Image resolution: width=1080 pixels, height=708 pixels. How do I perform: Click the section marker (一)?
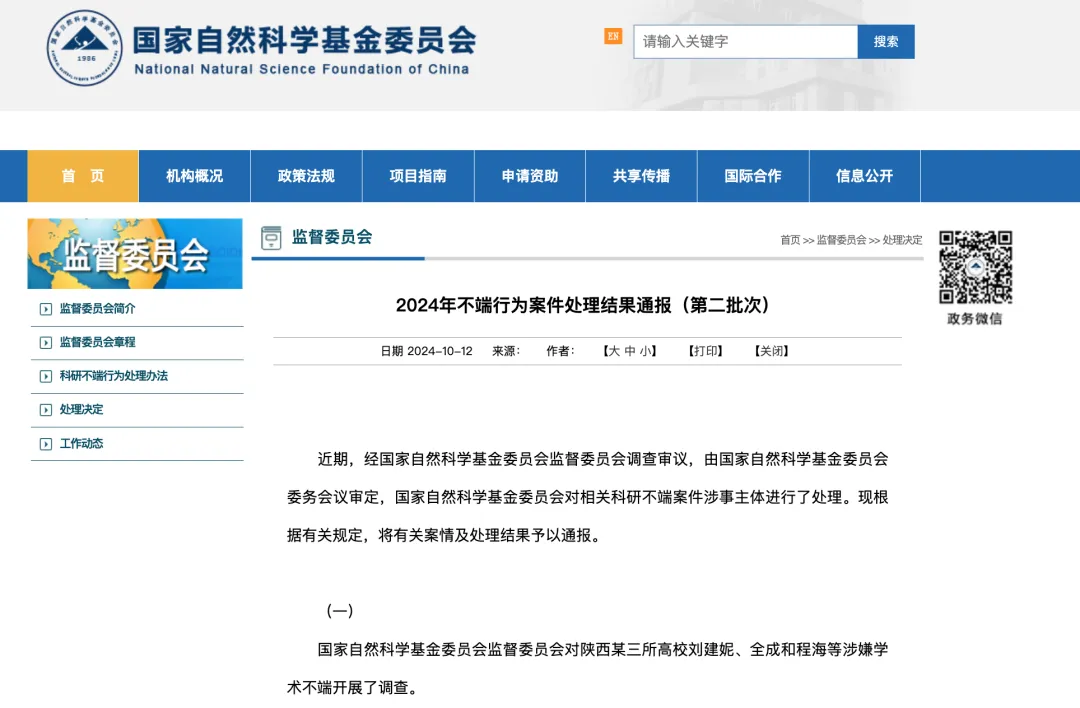pyautogui.click(x=340, y=611)
